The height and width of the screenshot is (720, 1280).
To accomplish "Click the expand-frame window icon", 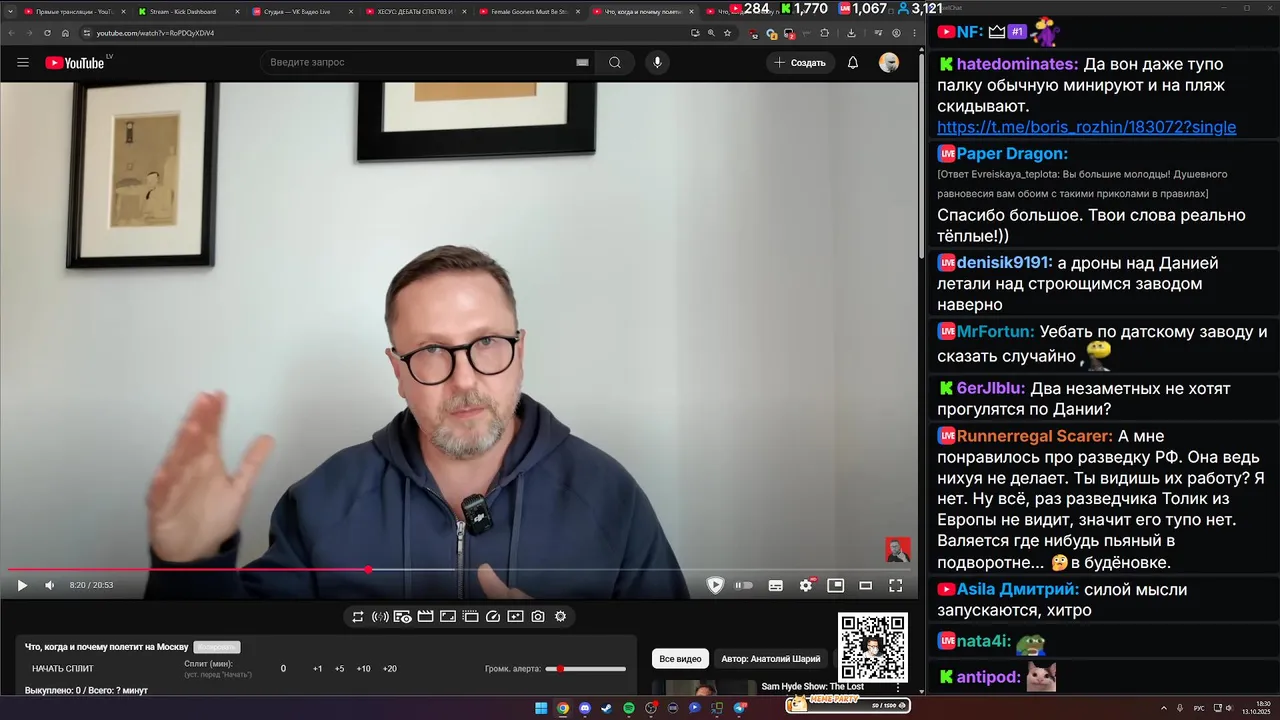I will [x=448, y=616].
